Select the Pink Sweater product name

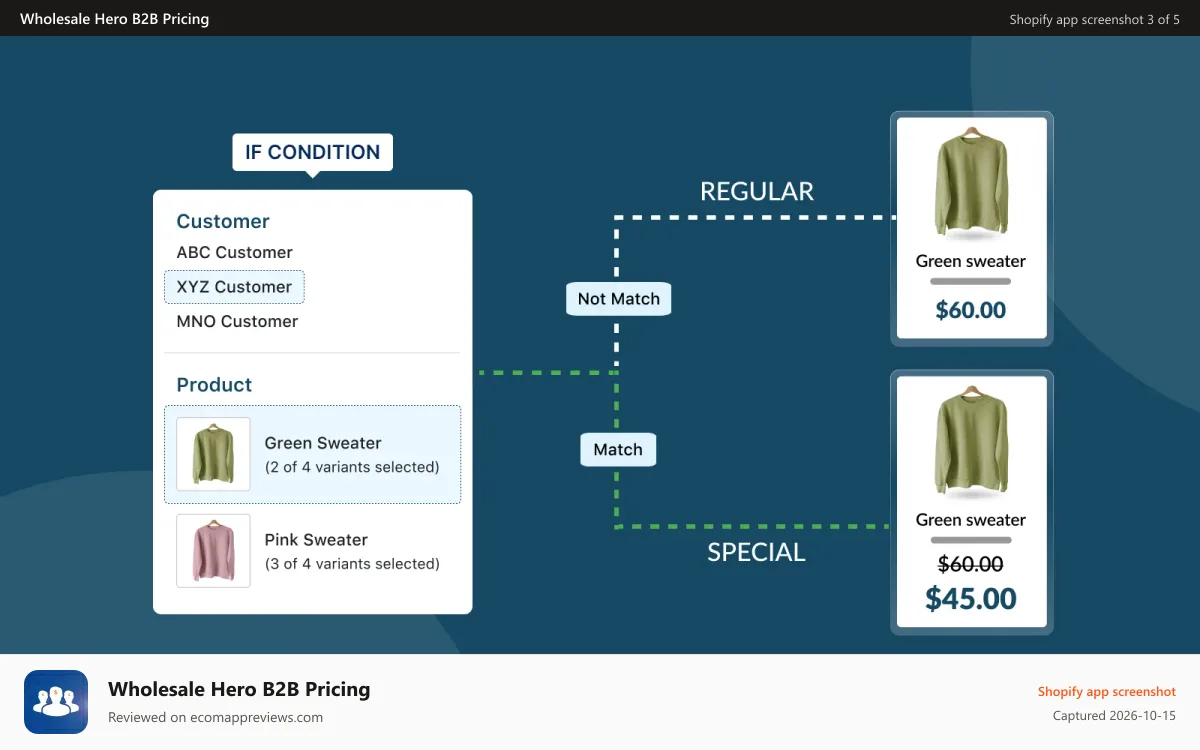(x=316, y=540)
